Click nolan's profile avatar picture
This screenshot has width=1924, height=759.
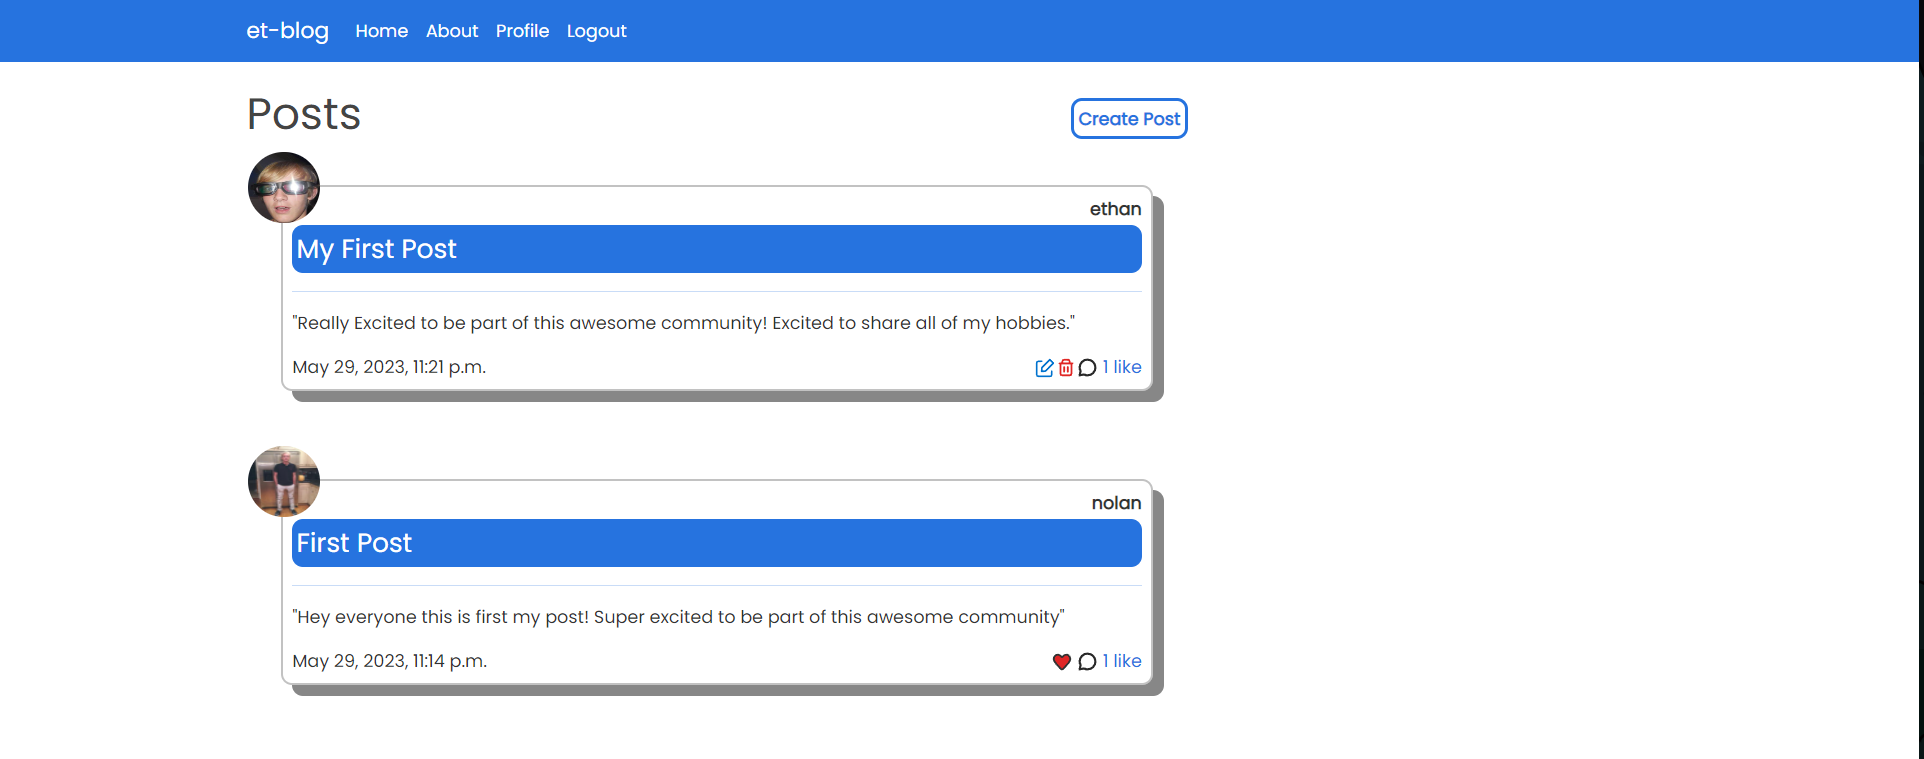coord(284,482)
